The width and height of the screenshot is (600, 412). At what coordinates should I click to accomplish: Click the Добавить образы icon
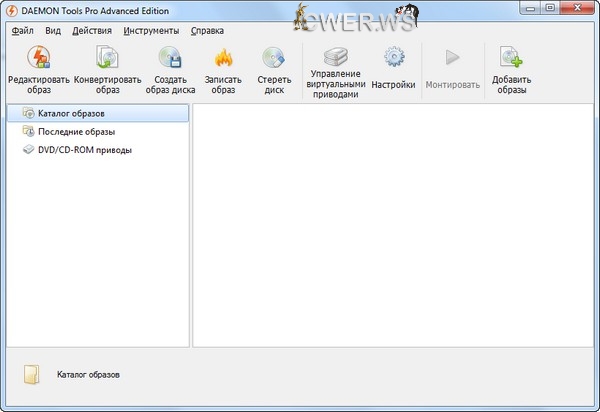click(511, 60)
